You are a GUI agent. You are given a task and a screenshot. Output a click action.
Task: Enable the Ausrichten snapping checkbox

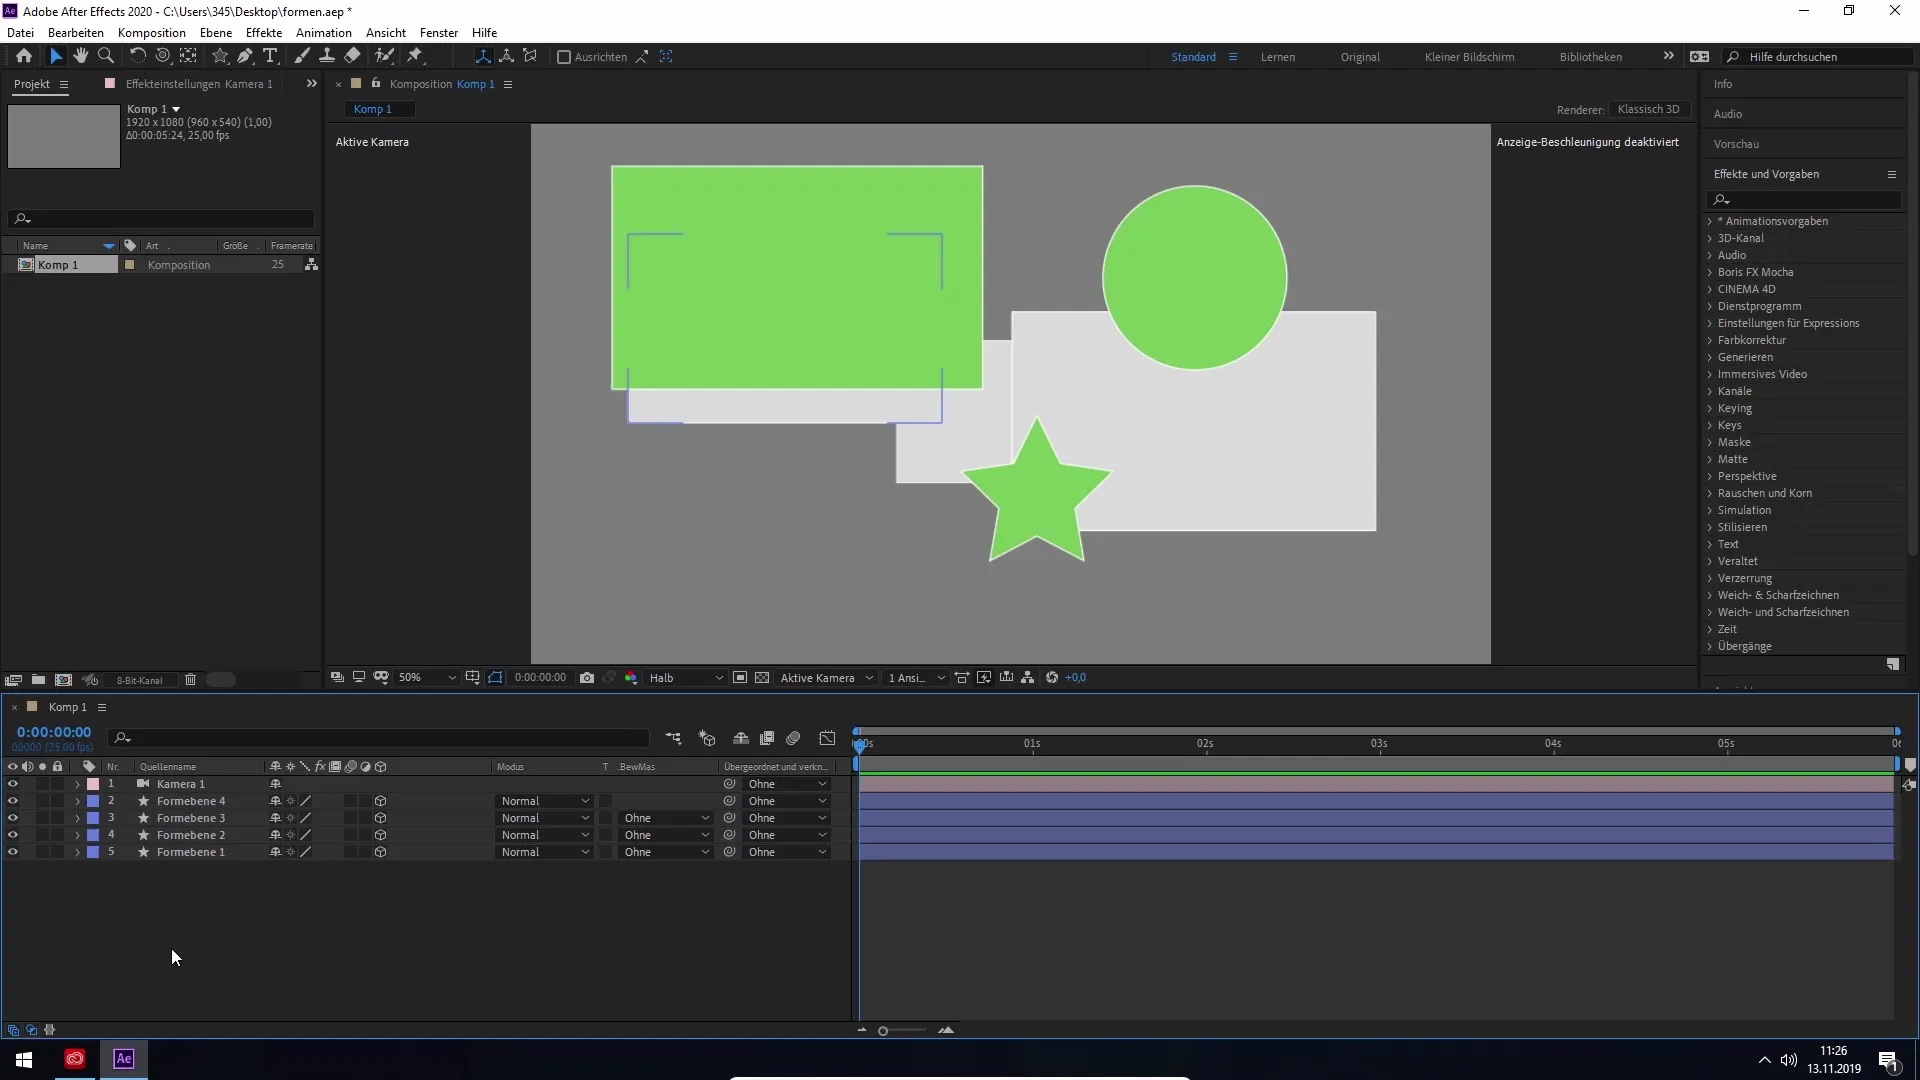[564, 57]
